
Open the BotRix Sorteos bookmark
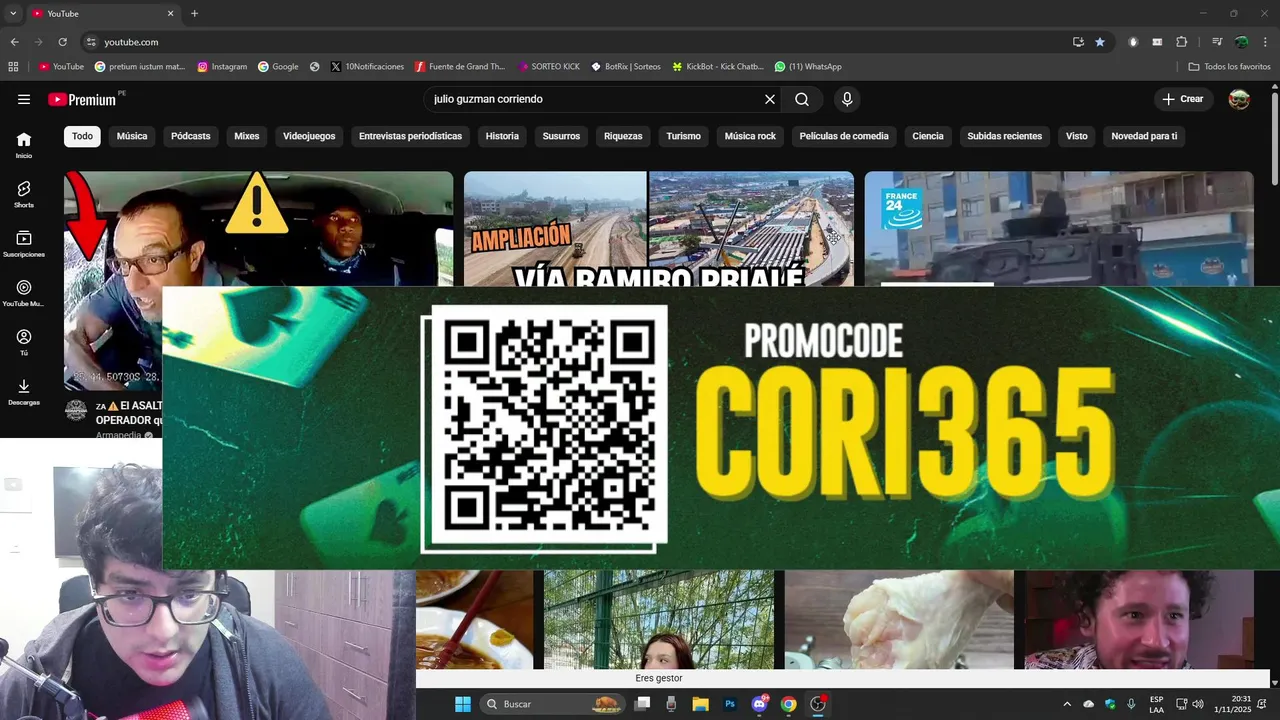626,66
